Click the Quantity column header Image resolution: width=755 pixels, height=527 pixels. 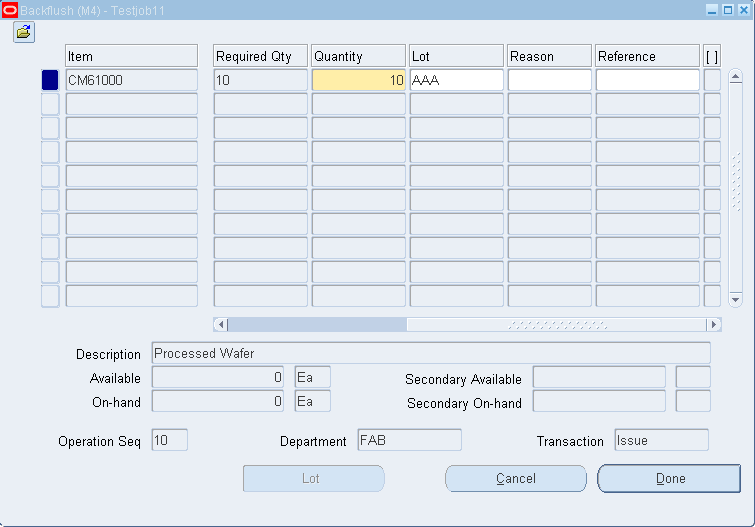359,56
